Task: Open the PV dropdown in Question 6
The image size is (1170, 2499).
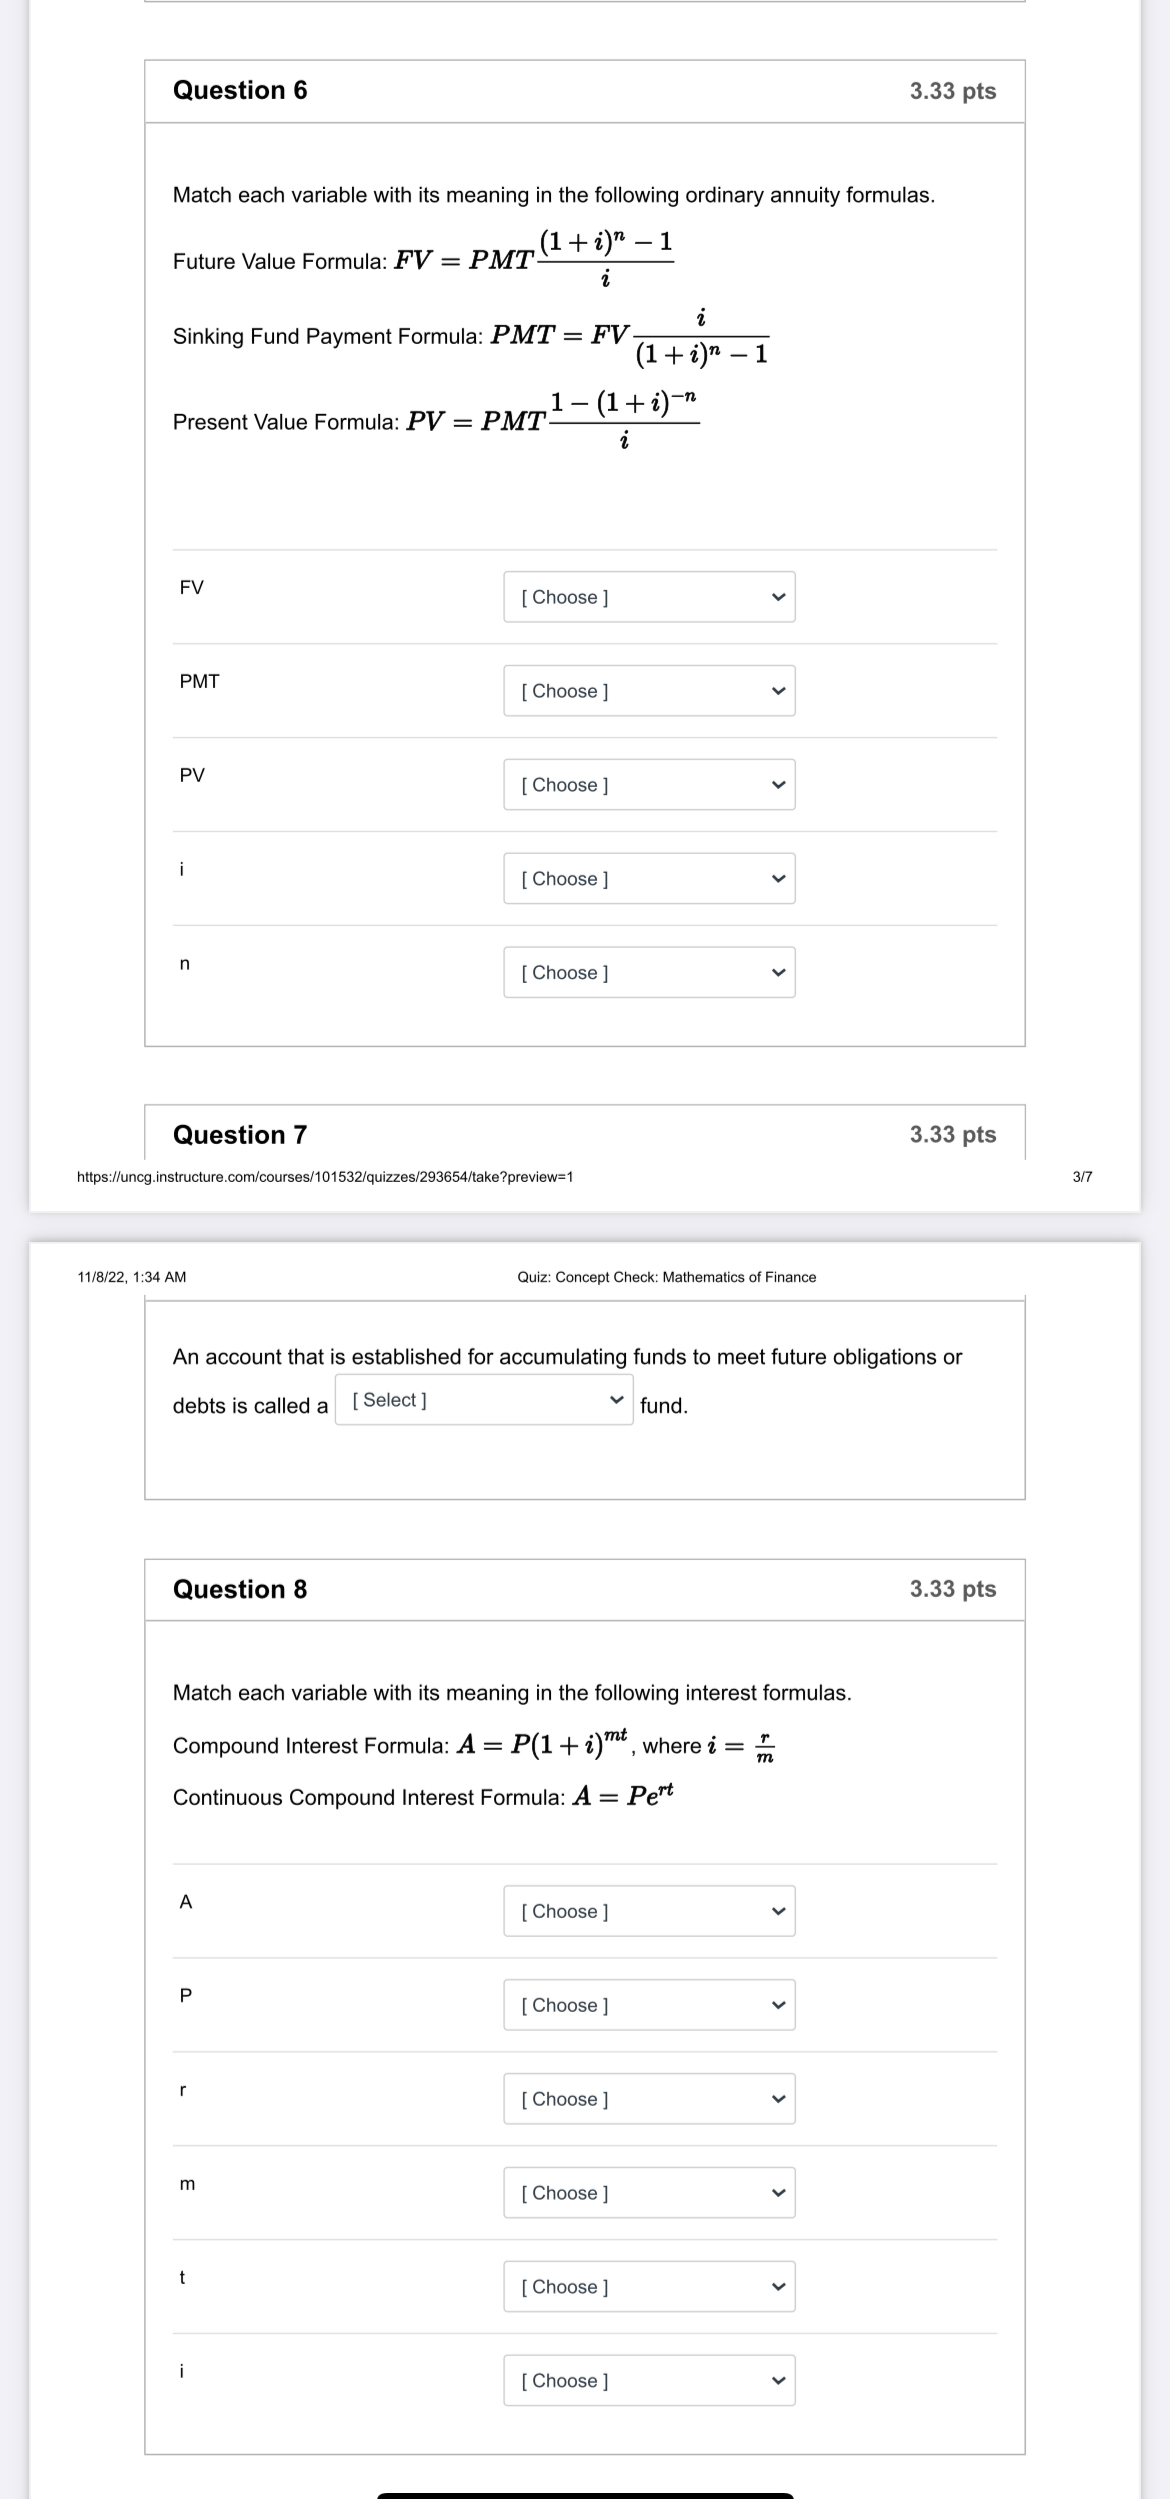Action: pyautogui.click(x=648, y=785)
